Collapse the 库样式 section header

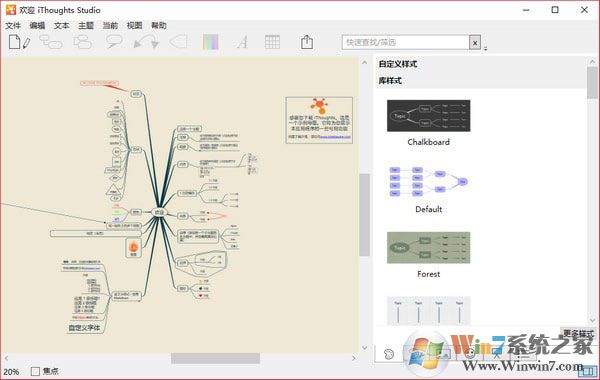[x=390, y=81]
